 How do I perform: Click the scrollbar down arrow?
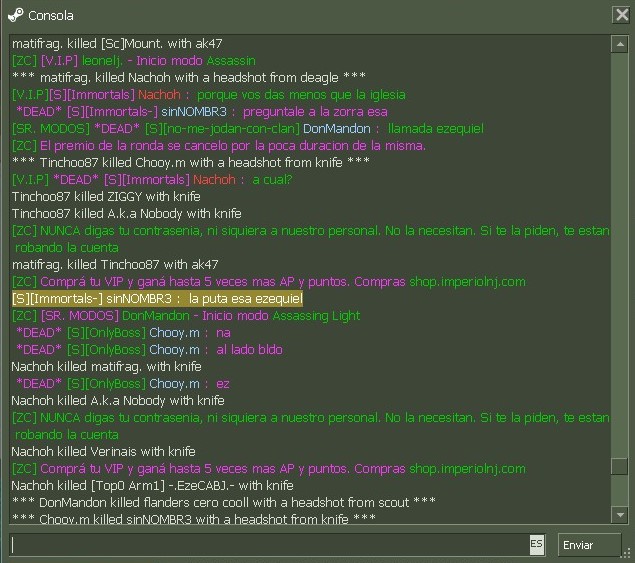point(620,515)
